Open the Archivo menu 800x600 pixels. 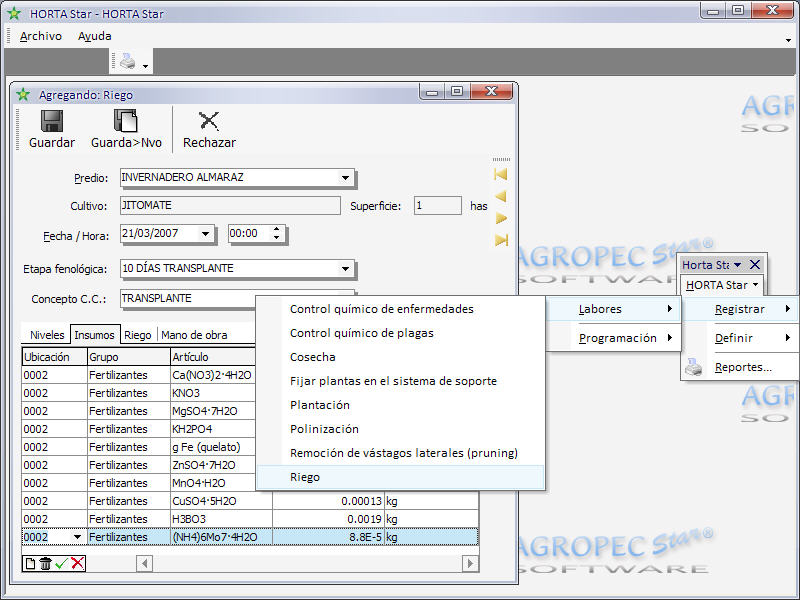[x=41, y=36]
